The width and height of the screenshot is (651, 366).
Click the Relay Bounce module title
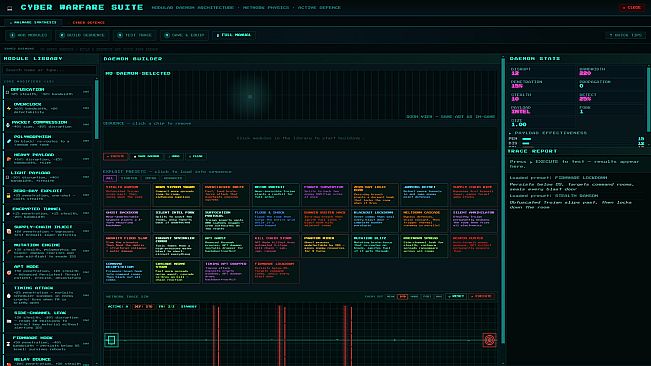(32, 359)
